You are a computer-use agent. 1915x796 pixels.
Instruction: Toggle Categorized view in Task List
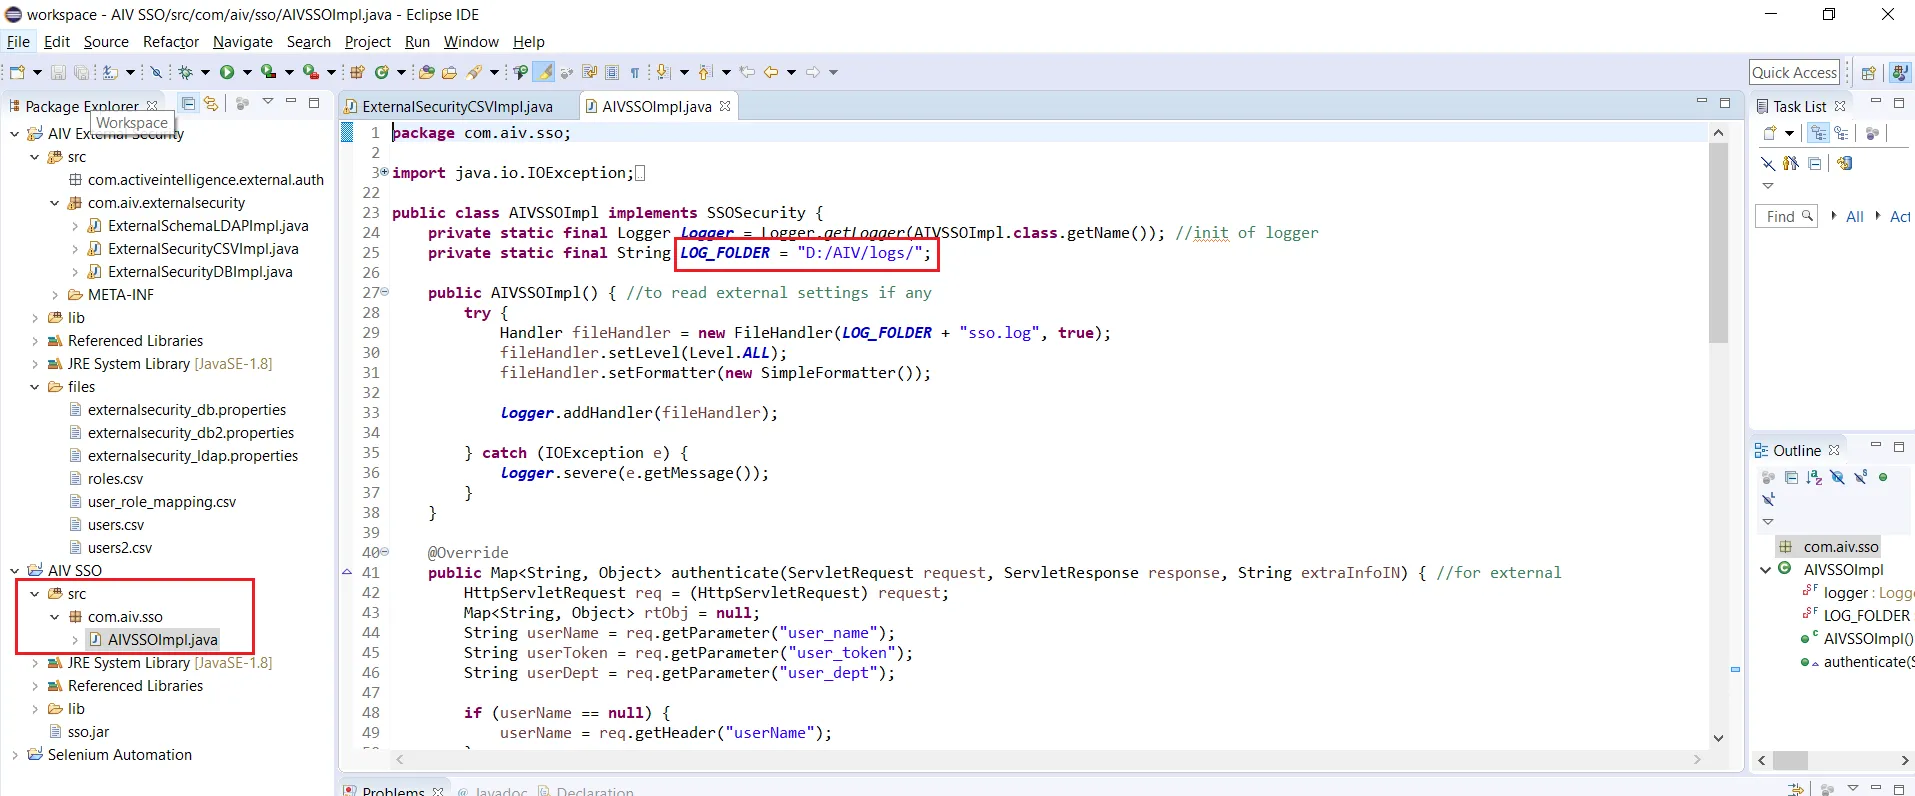[1819, 133]
